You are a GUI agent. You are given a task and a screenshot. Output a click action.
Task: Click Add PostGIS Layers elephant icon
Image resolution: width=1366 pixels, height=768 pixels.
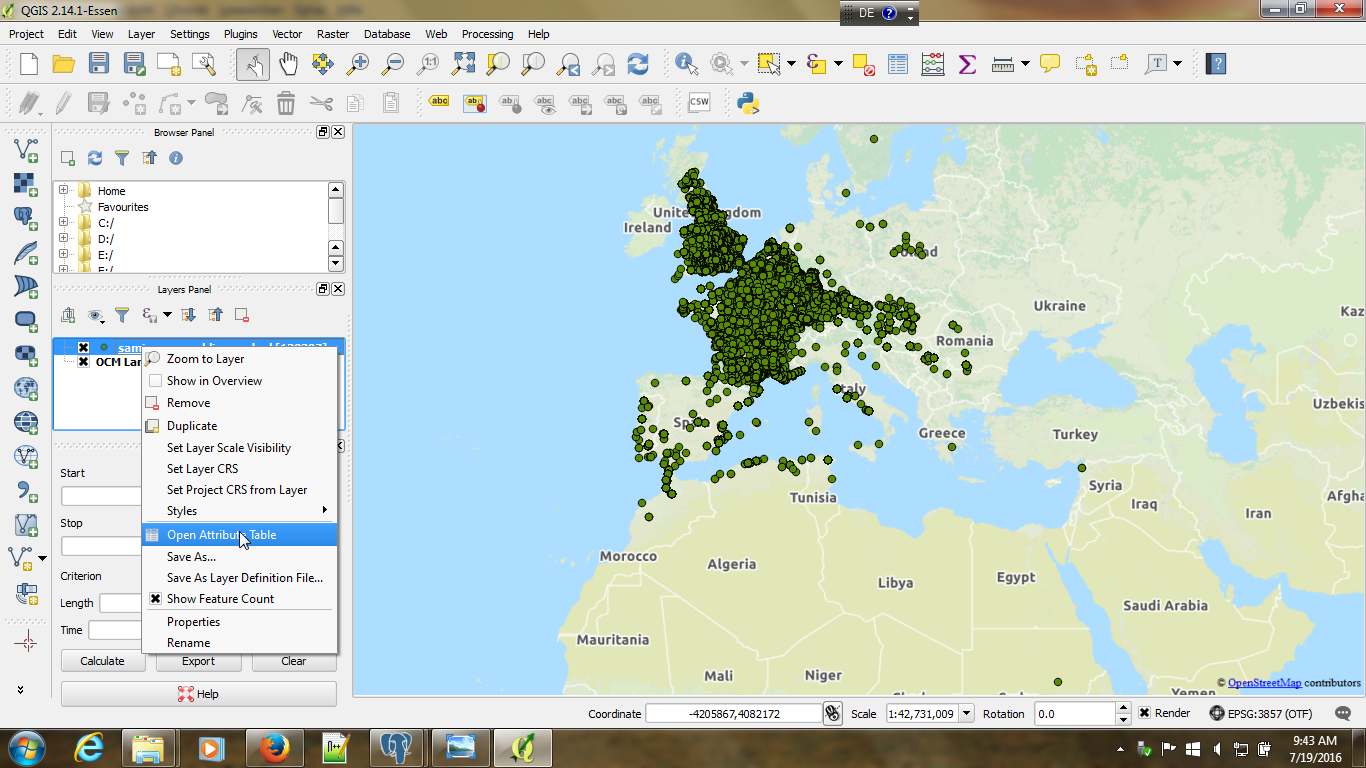(26, 218)
